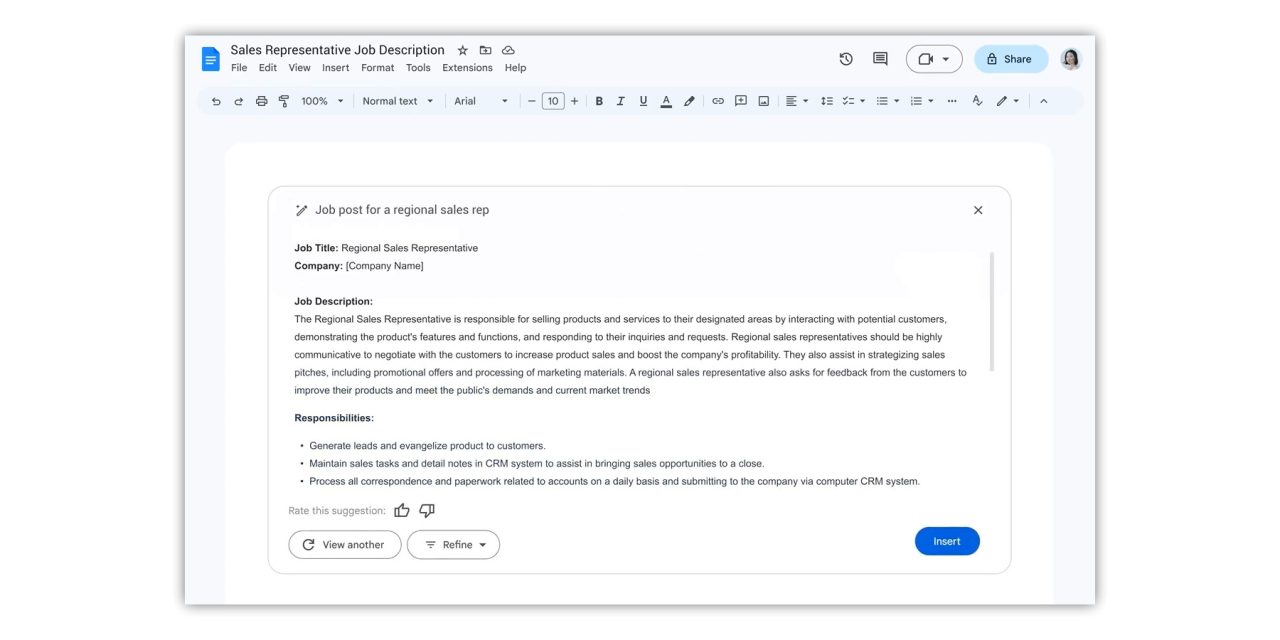Star this document as favorite
Image resolution: width=1280 pixels, height=640 pixels.
[462, 50]
